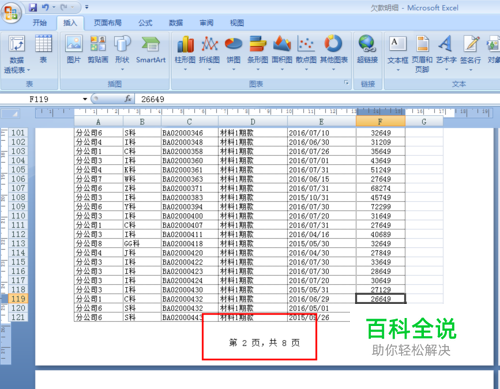The image size is (500, 389).
Task: Expand the 形状 dropdown arrow
Action: pyautogui.click(x=122, y=69)
